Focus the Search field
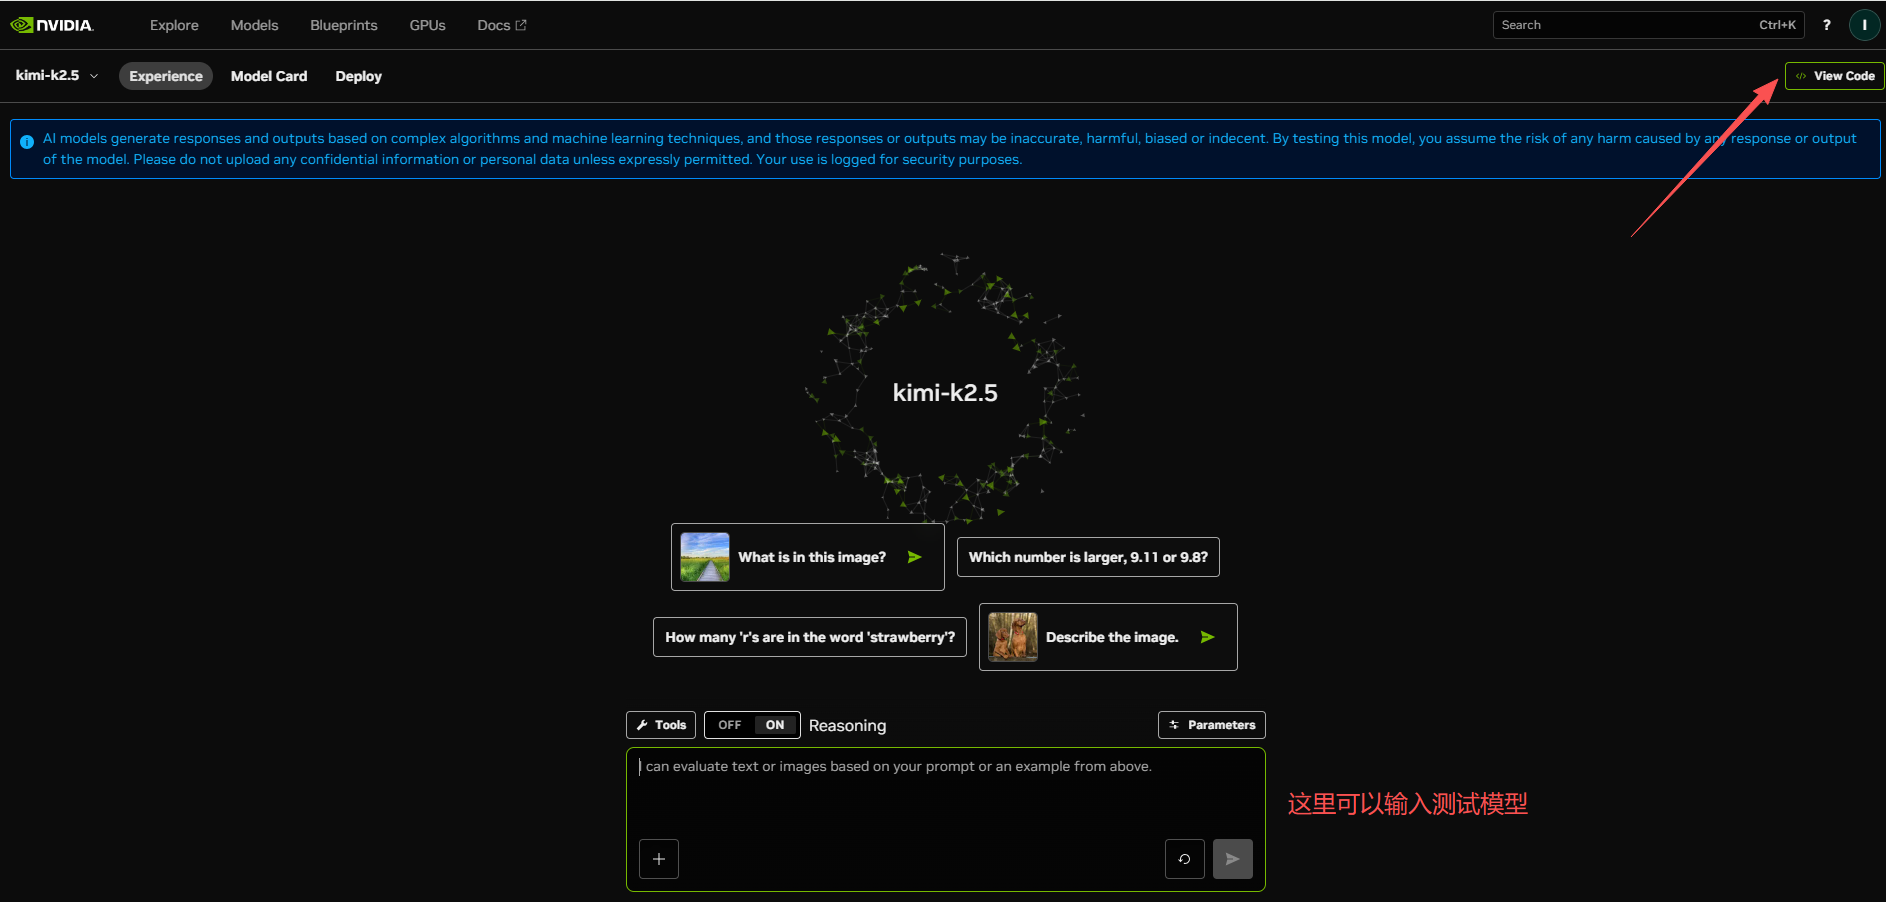 click(1648, 25)
